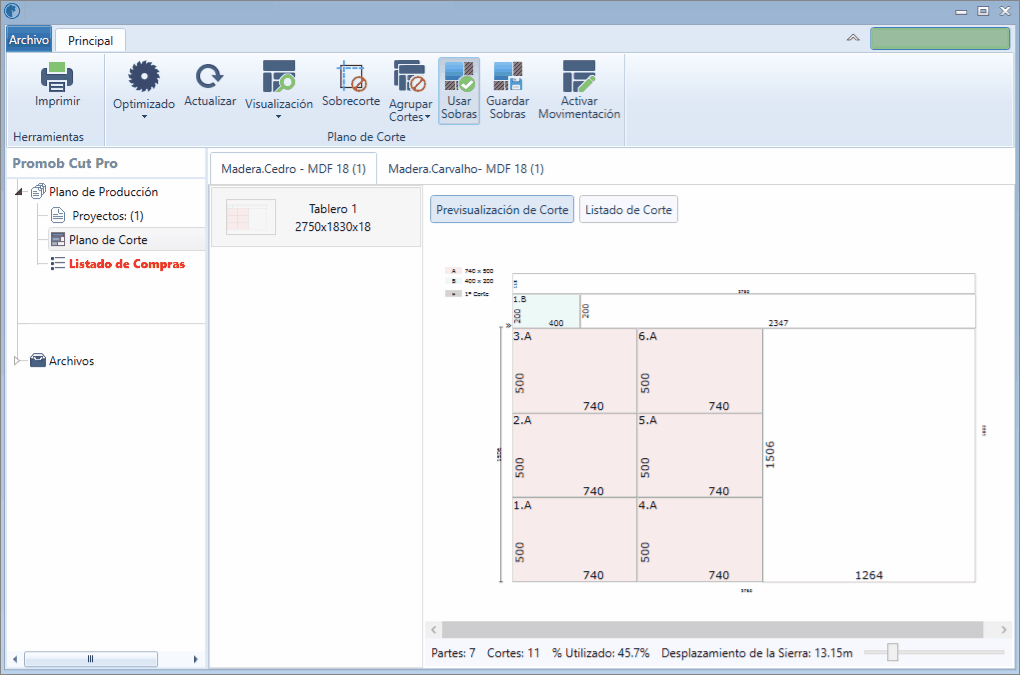The image size is (1020, 675).
Task: Click the Promob application logo icon
Action: click(12, 10)
